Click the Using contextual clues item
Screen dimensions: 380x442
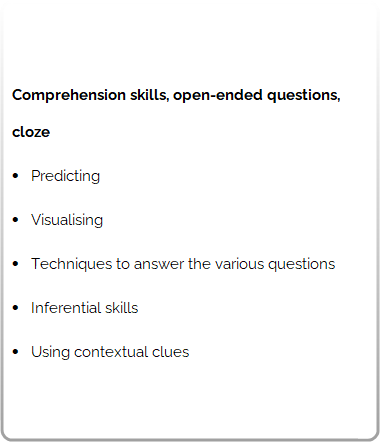coord(110,352)
